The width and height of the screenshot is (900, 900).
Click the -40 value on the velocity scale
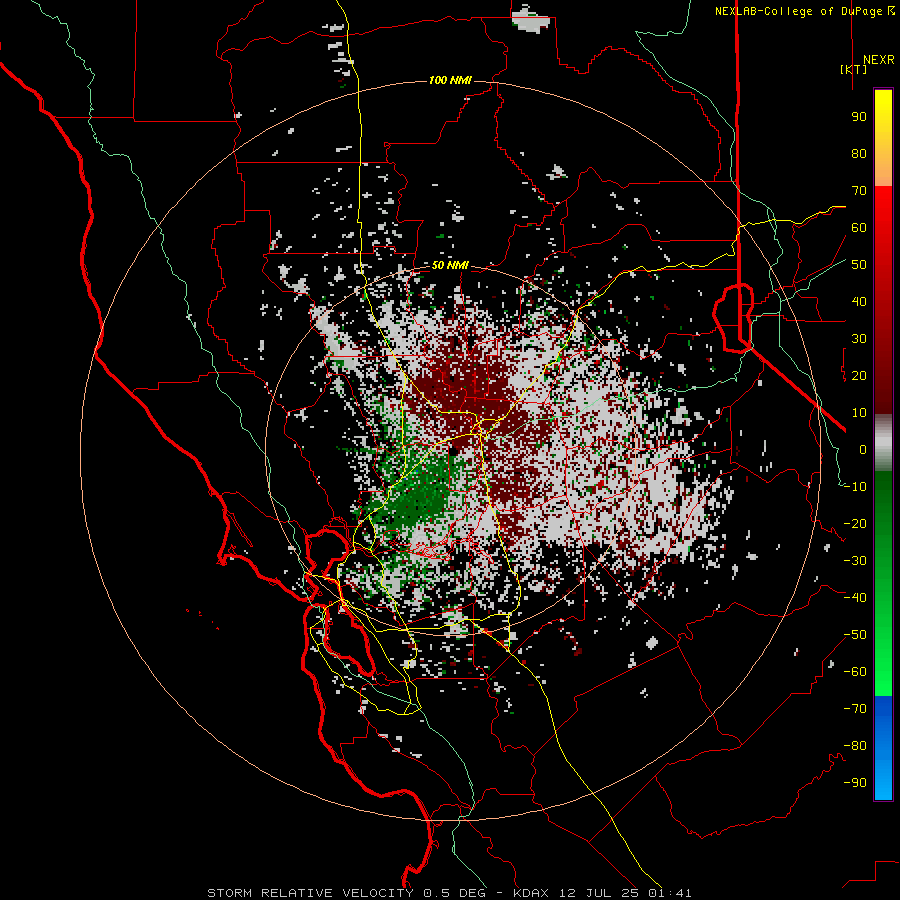855,598
